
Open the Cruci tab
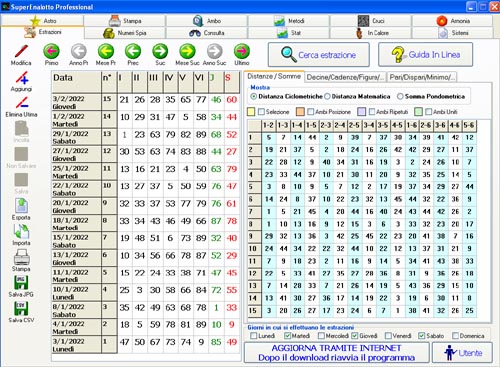371,21
